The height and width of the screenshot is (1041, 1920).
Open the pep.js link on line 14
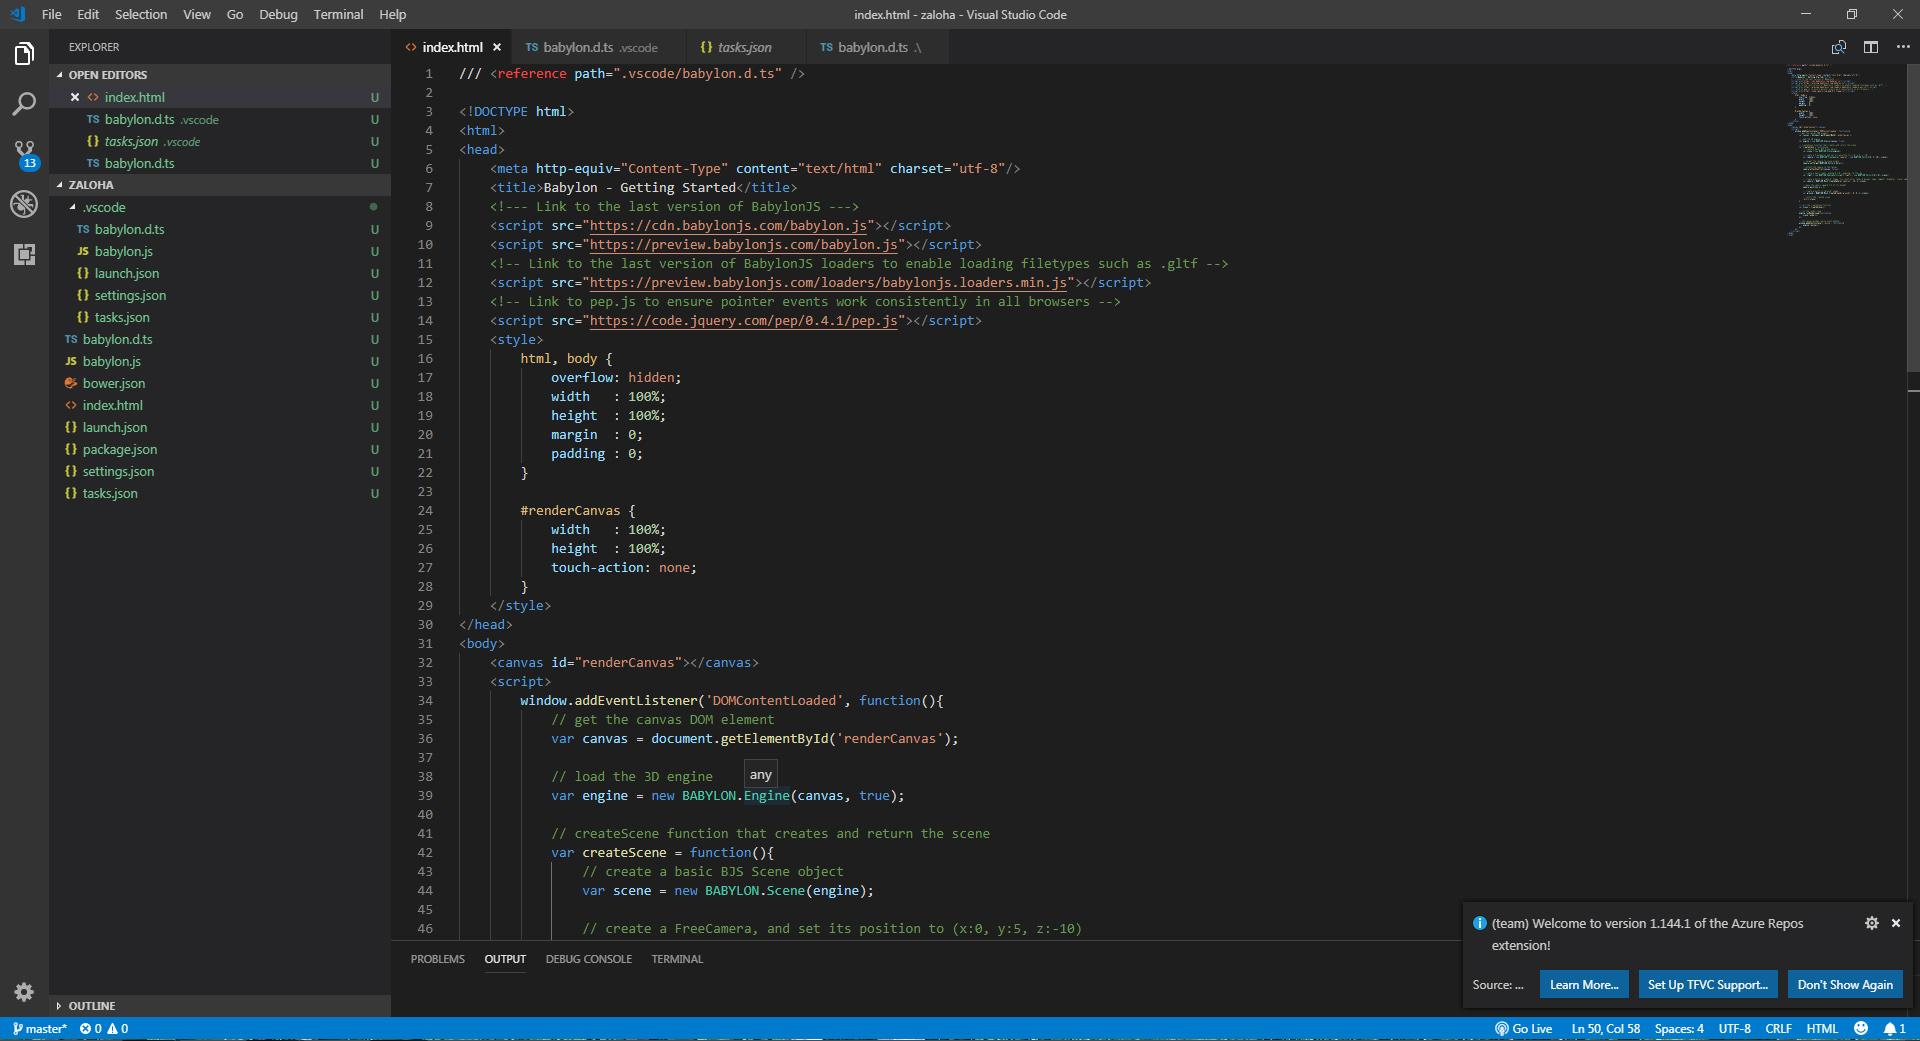tap(743, 321)
